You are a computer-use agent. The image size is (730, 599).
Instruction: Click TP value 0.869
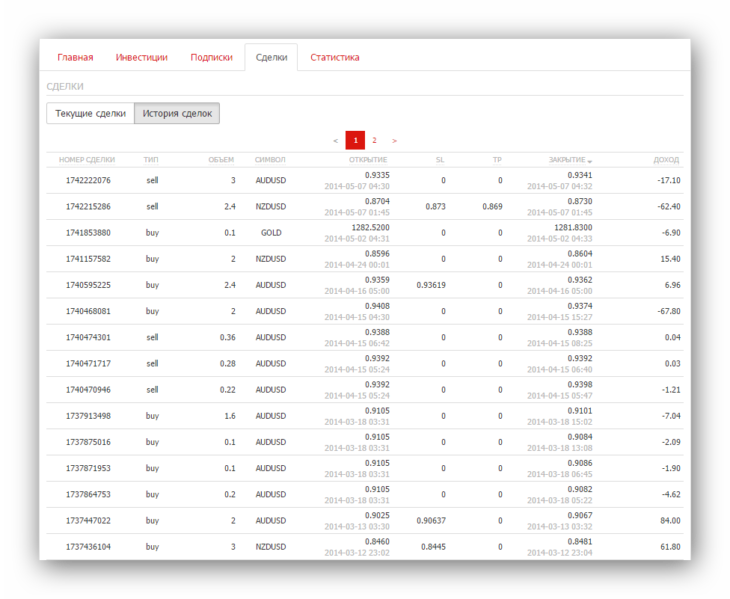492,206
